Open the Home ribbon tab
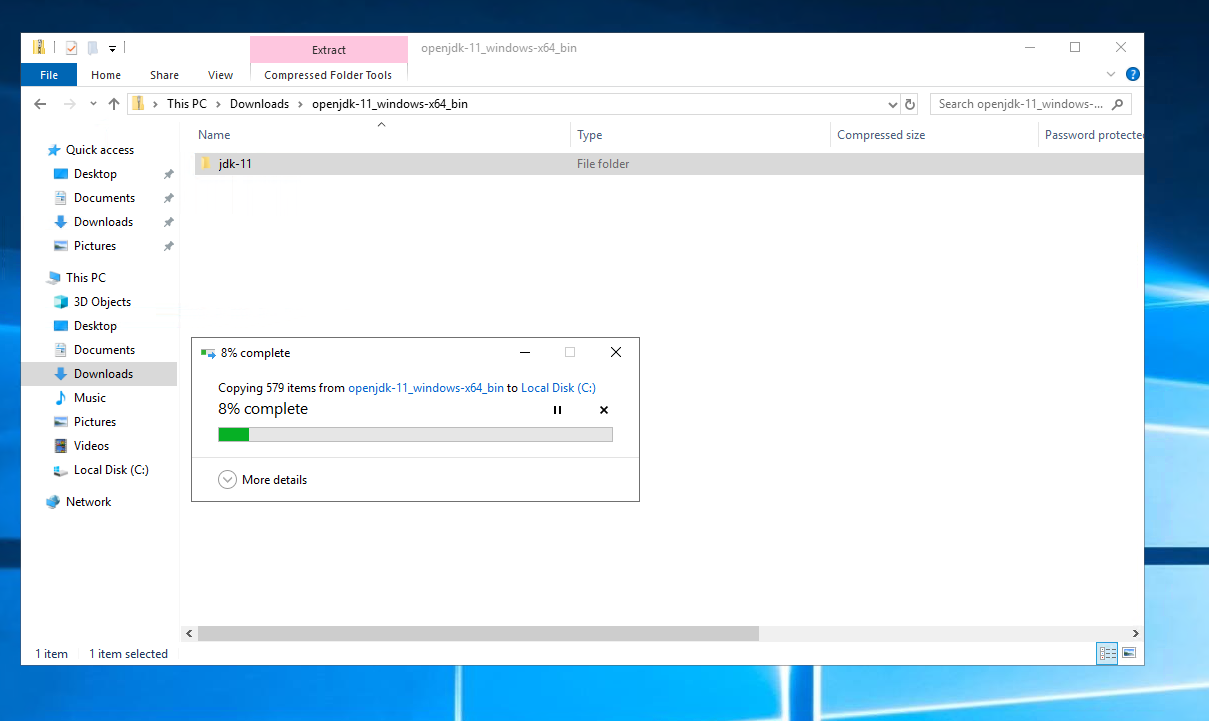 (106, 75)
